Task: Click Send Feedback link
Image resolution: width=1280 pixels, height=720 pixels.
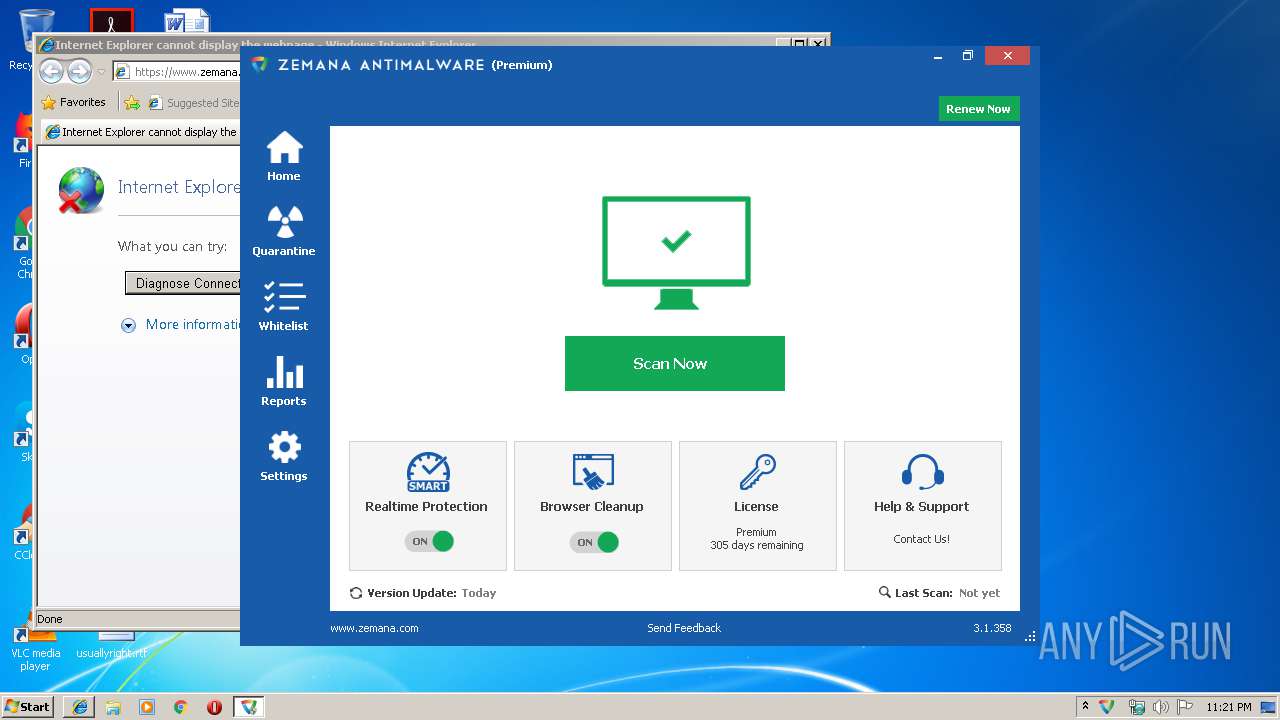Action: click(x=684, y=628)
